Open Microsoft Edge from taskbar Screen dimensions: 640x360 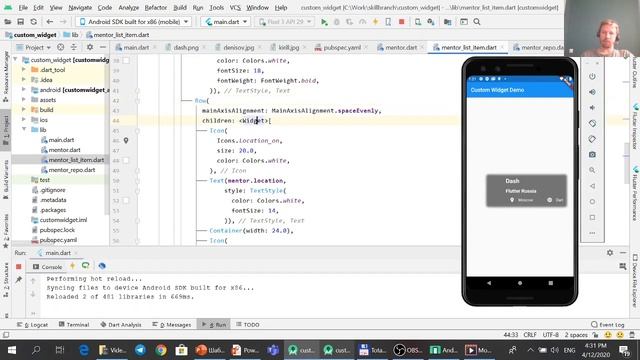click(84, 350)
